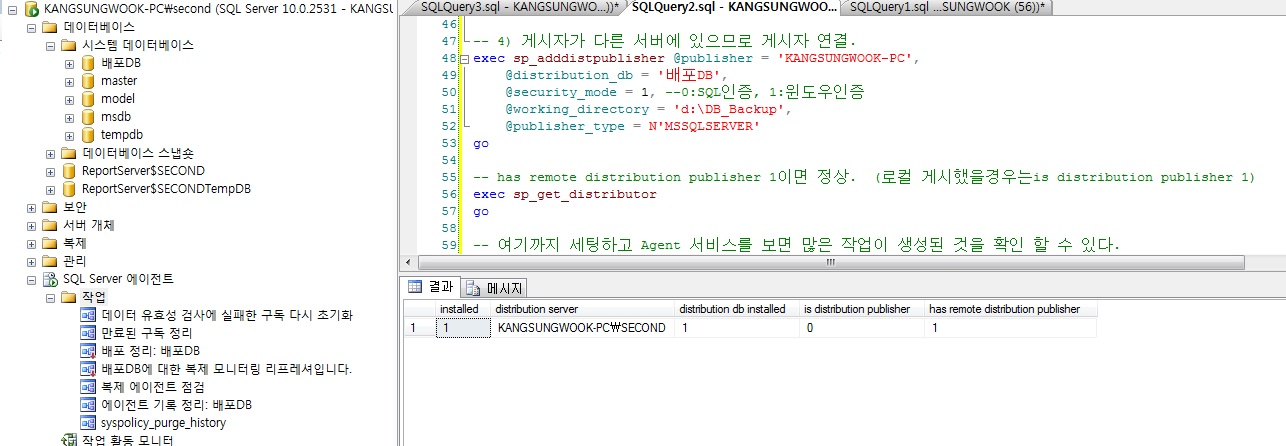Click the job icon for 배포 정리: 배포DB
Viewport: 1286px width, 446px height.
[88, 351]
